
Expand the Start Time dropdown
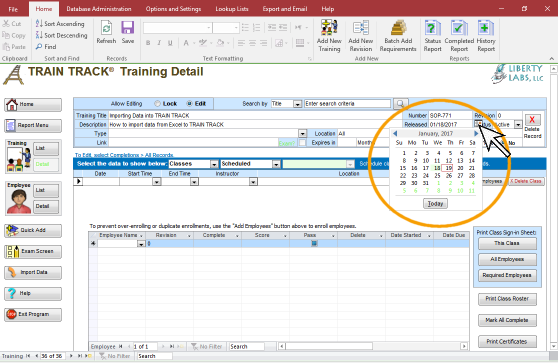point(157,182)
